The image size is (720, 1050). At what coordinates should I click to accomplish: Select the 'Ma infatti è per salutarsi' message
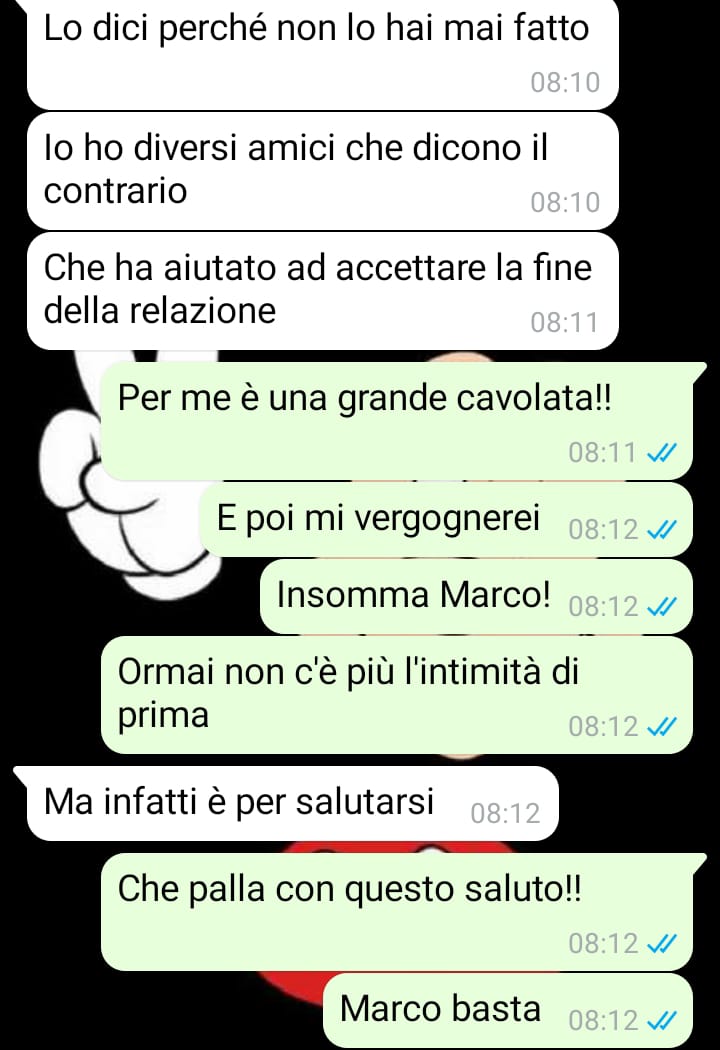[x=292, y=804]
